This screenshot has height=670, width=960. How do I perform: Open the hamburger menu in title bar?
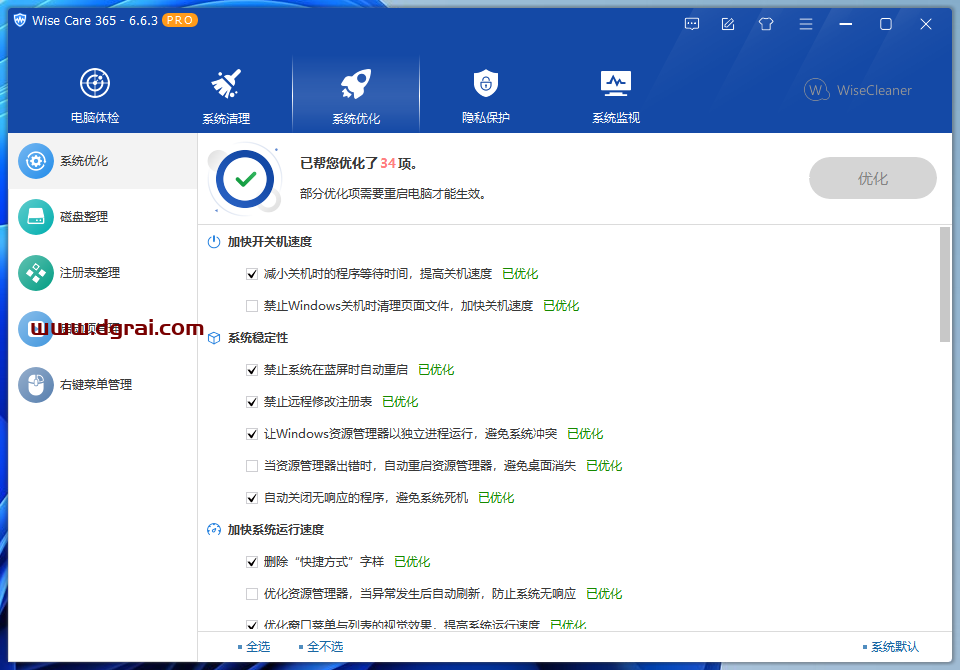pyautogui.click(x=806, y=24)
